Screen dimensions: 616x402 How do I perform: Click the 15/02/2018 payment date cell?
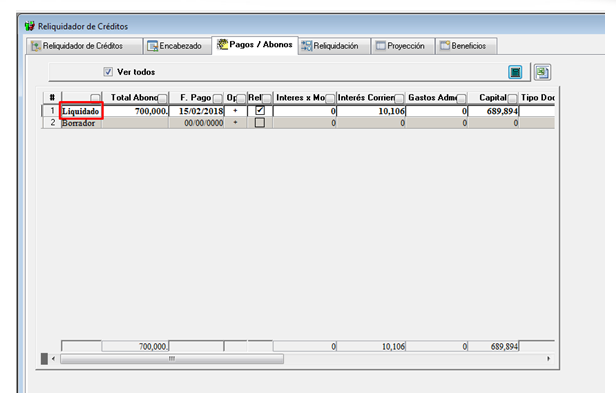point(196,111)
